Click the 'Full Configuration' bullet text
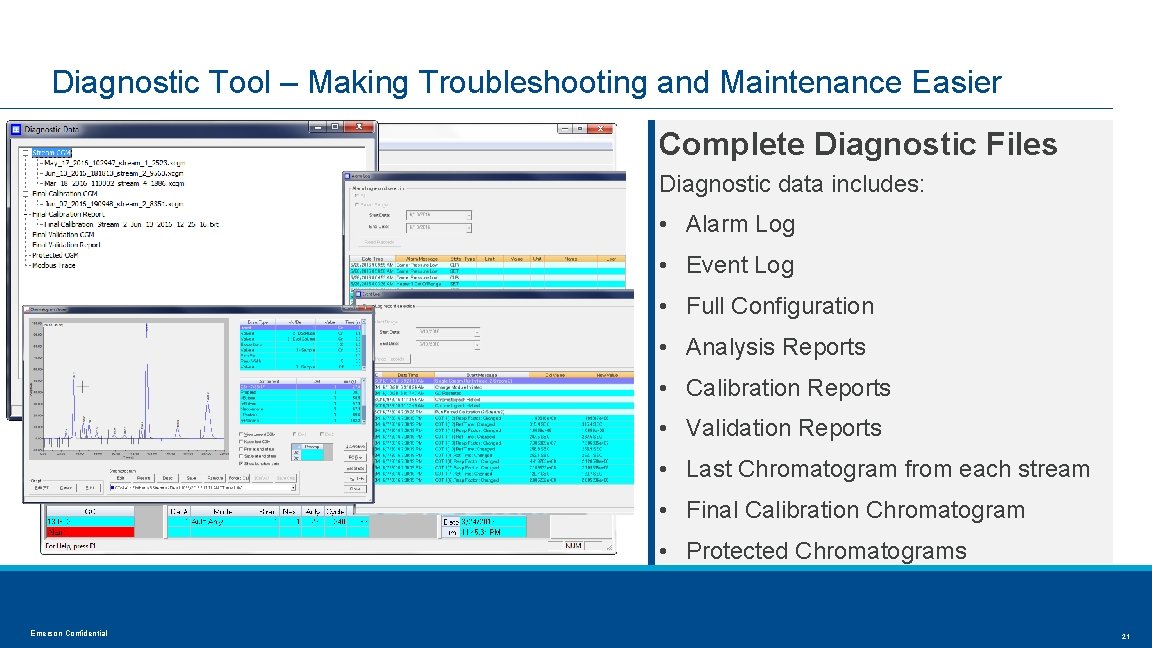 point(780,306)
